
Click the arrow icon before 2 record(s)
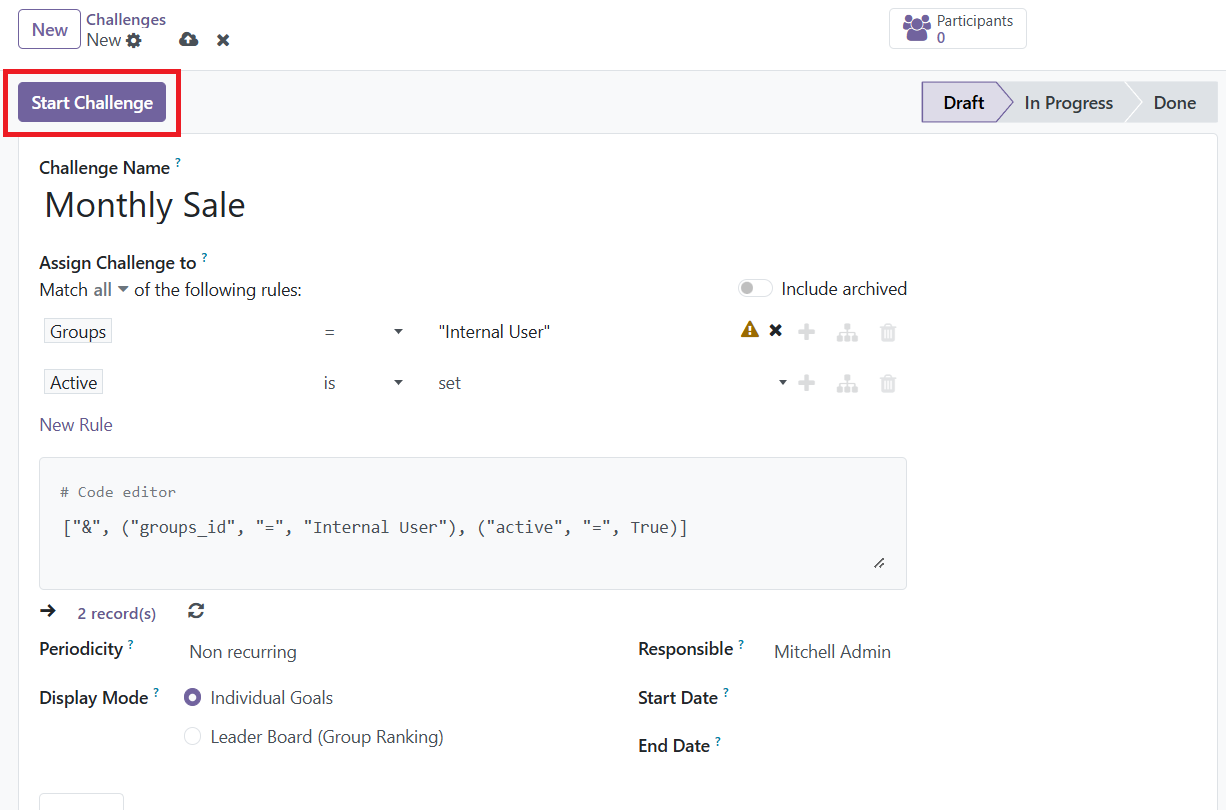point(47,611)
